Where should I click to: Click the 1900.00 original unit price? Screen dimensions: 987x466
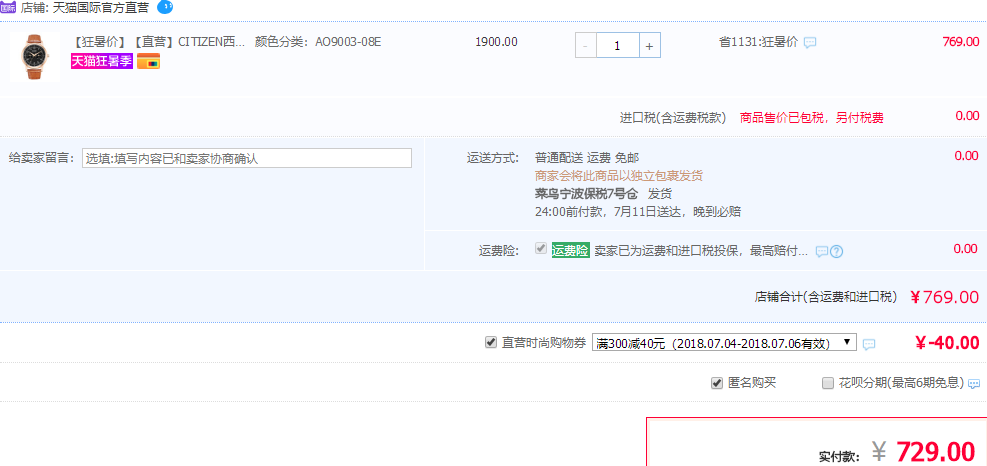click(497, 42)
